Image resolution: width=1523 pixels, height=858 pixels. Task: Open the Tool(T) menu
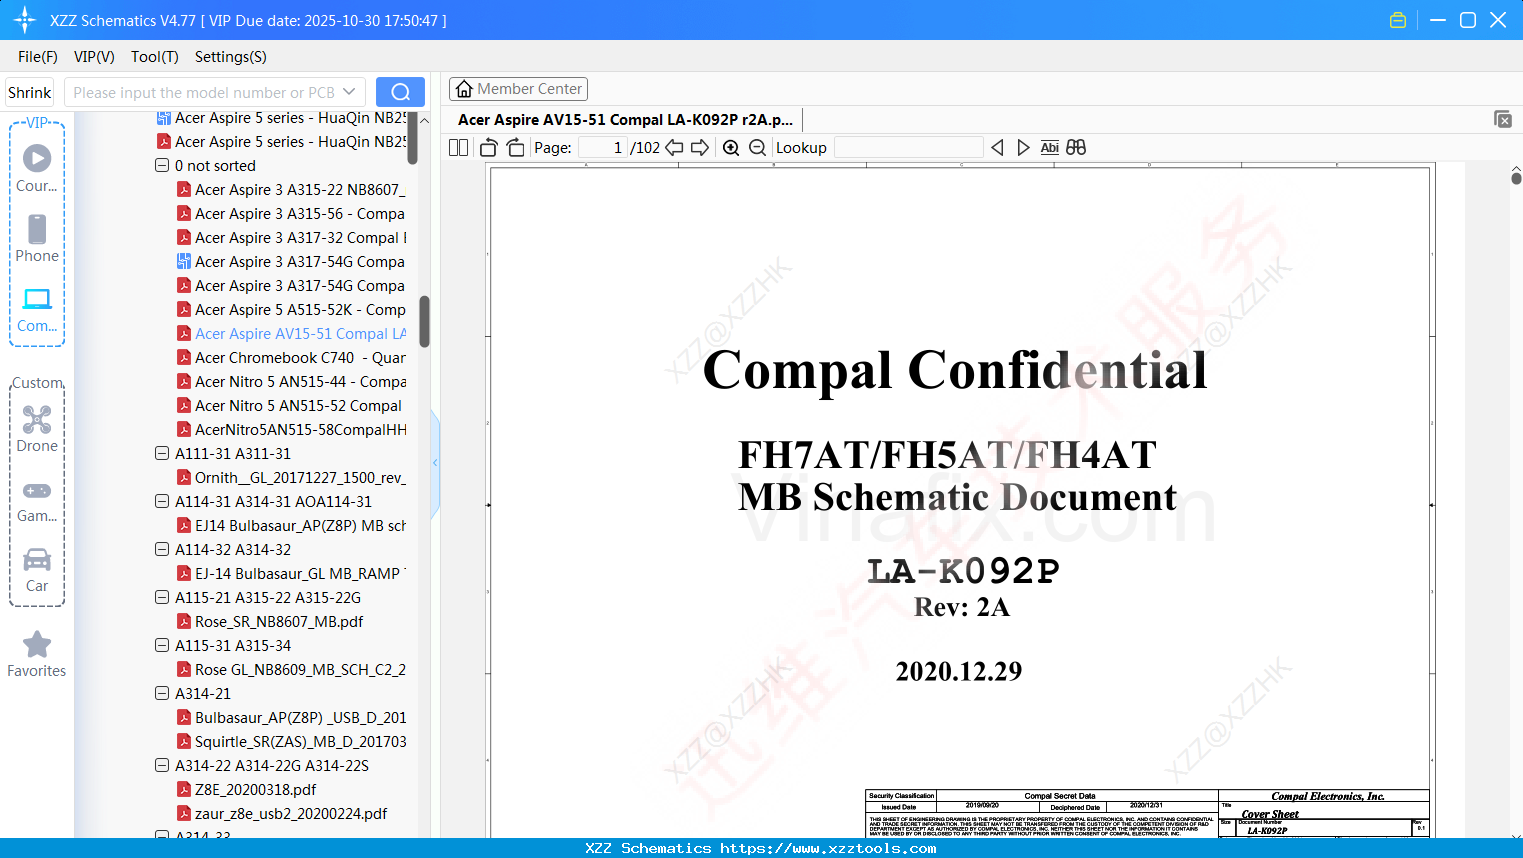tap(155, 57)
